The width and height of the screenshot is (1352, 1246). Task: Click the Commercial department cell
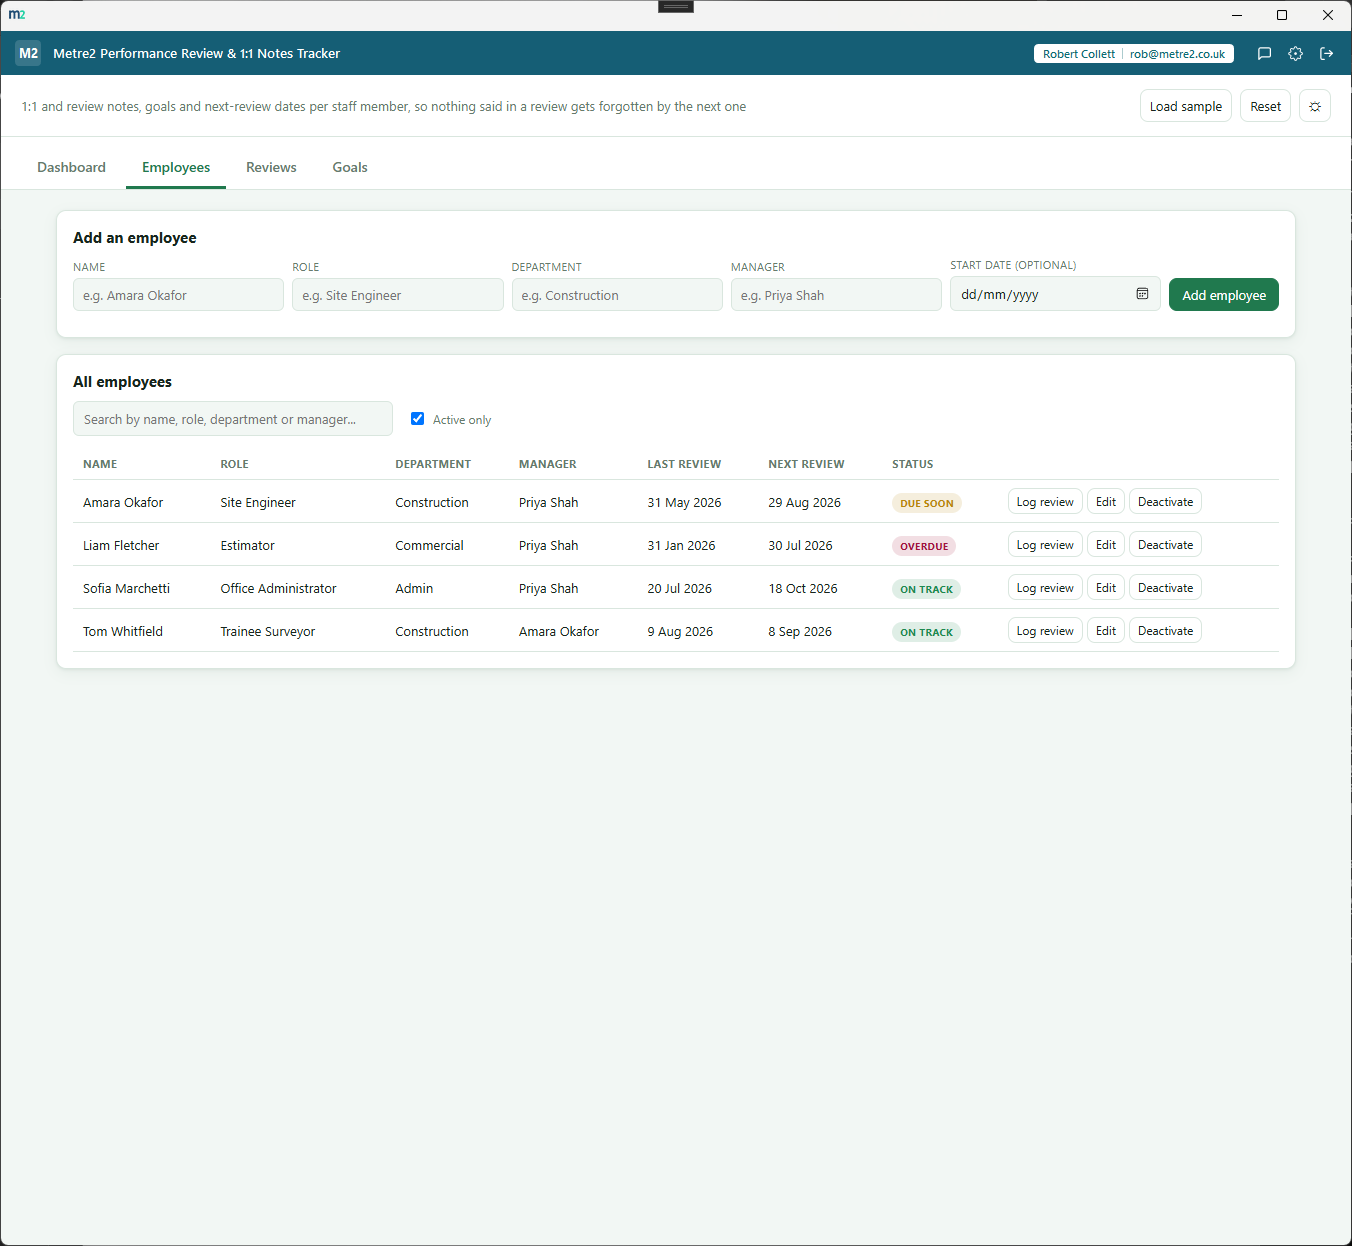(x=429, y=545)
